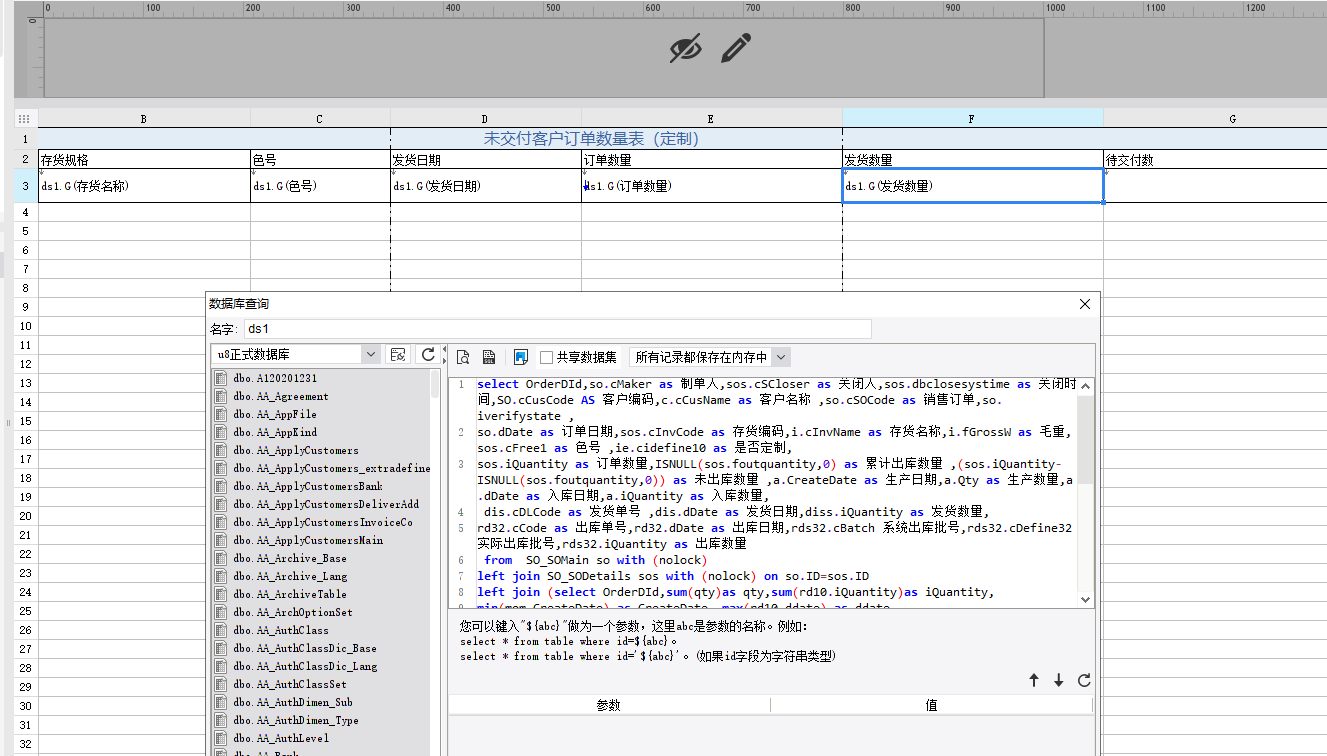Select dbo.AA_AuthDimen_Type table
1327x756 pixels.
(296, 721)
